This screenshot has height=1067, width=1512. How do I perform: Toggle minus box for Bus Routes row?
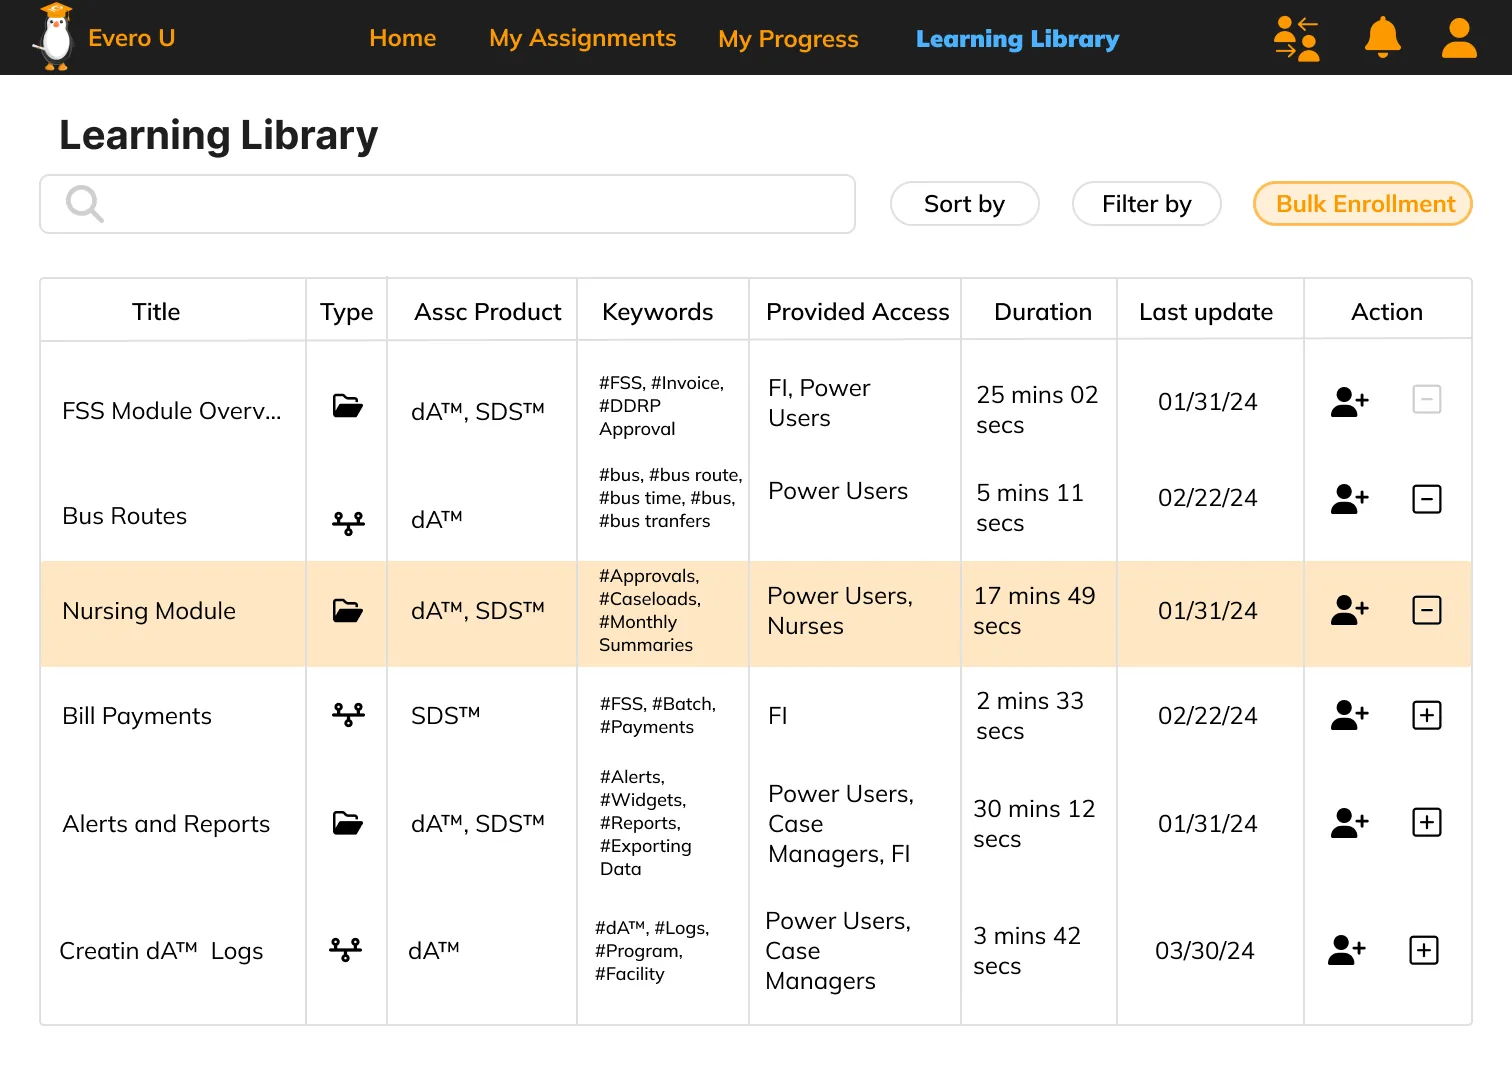pyautogui.click(x=1427, y=499)
